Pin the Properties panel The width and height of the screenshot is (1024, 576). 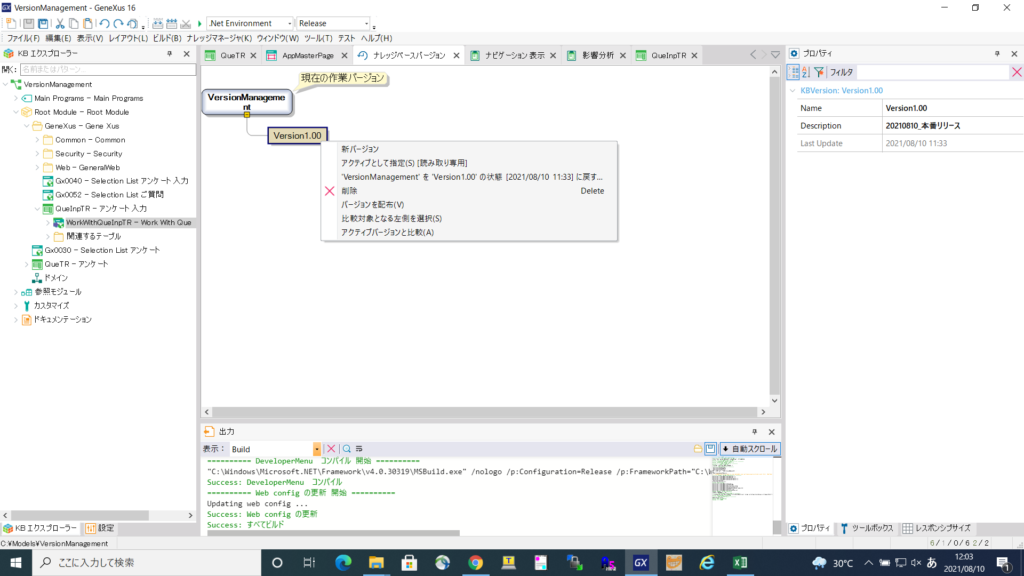point(997,54)
